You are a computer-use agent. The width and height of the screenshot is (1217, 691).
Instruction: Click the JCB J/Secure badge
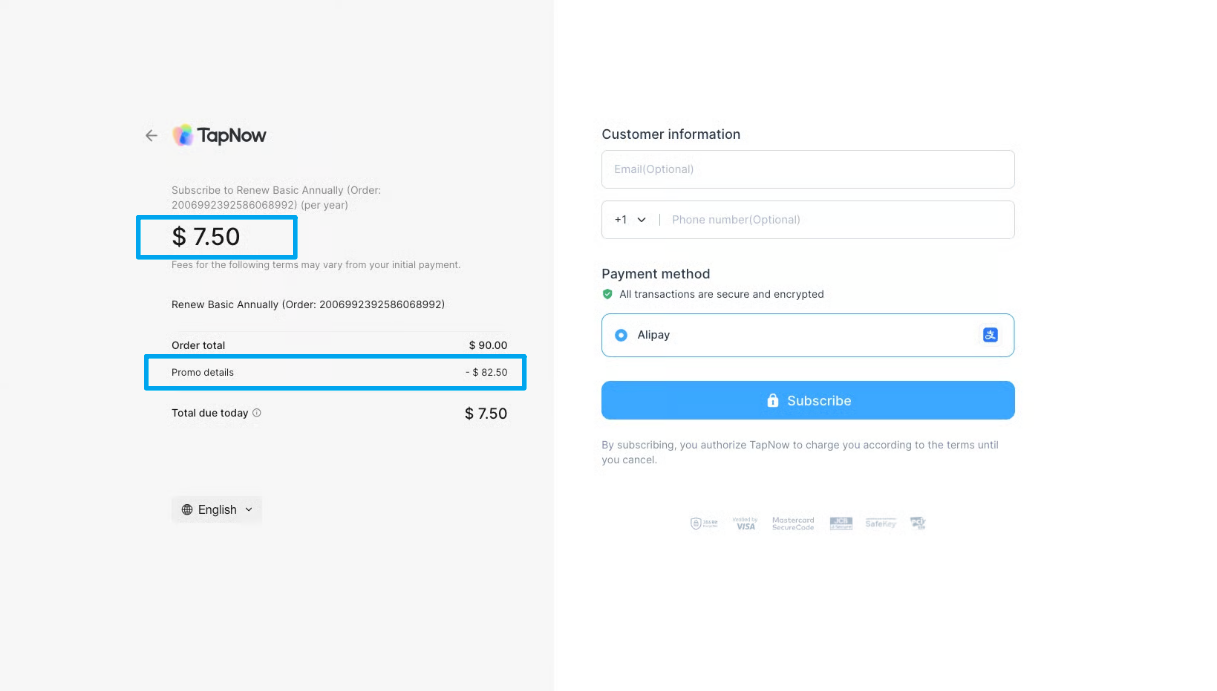(841, 523)
